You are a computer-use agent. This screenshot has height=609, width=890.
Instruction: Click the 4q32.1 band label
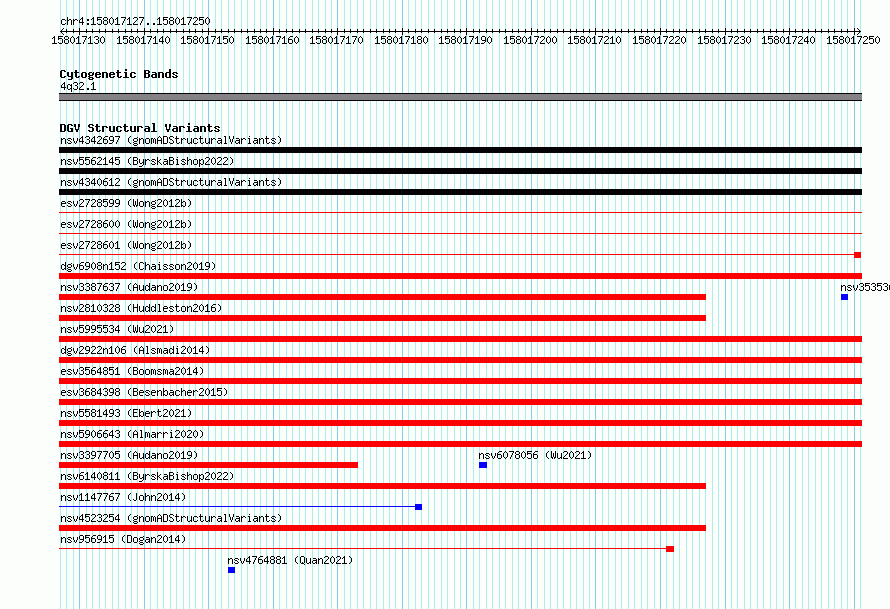click(x=78, y=86)
